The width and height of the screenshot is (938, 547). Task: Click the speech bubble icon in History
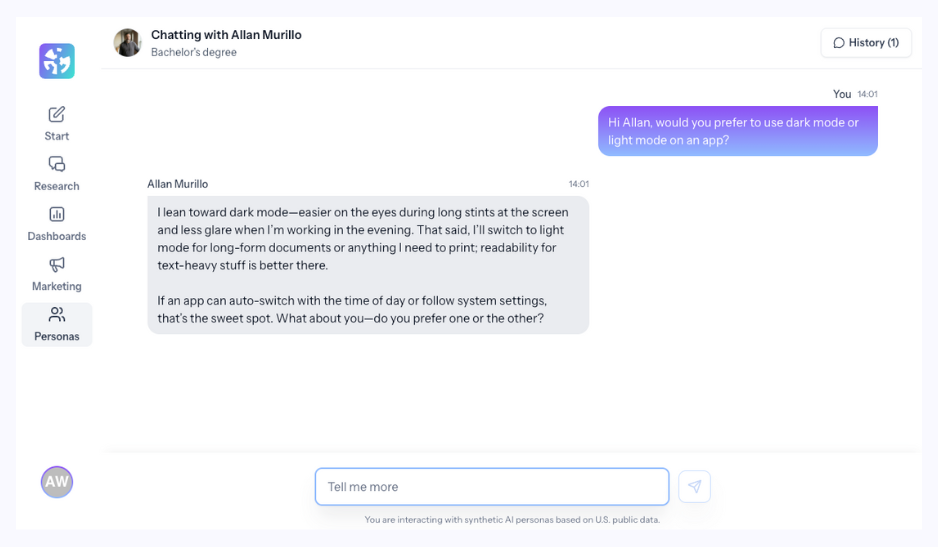tap(839, 43)
